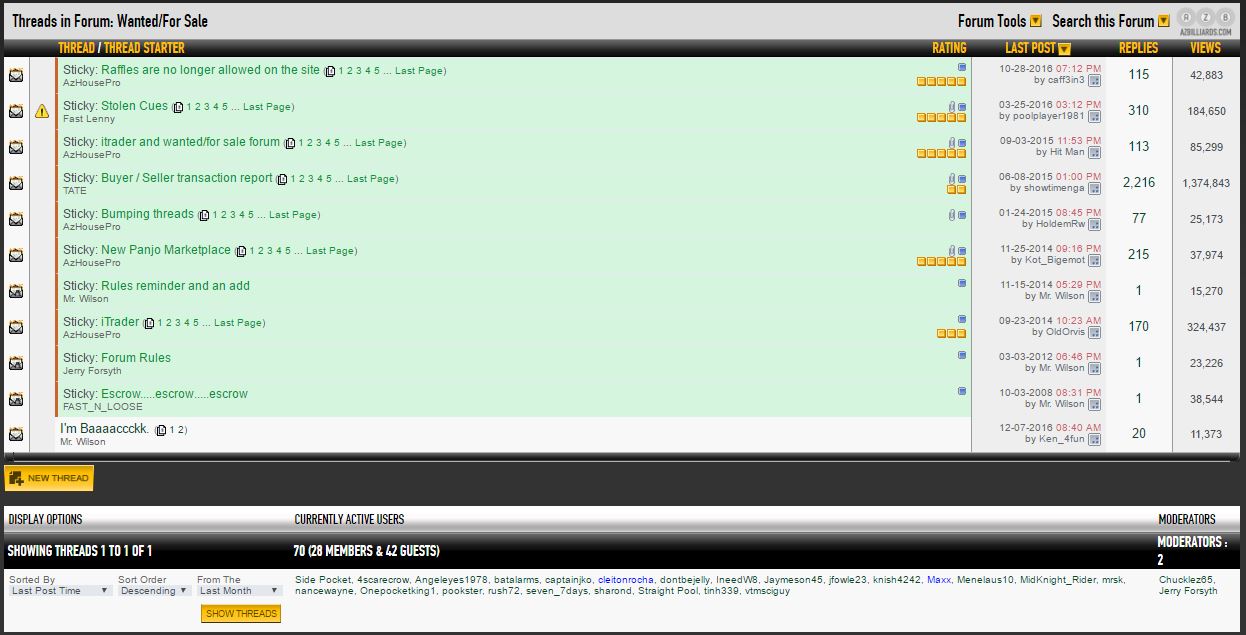Click go-to-last-post icon next to Ken_4fun
This screenshot has width=1246, height=635.
click(x=1094, y=439)
